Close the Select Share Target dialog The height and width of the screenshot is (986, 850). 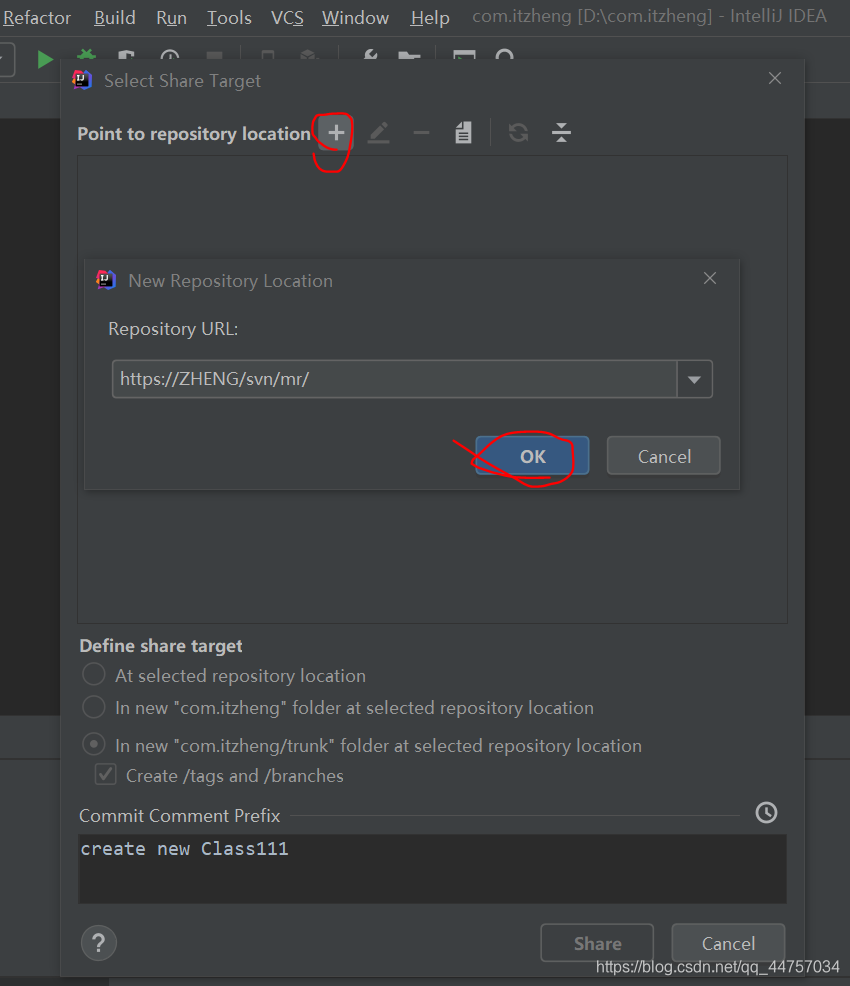775,78
